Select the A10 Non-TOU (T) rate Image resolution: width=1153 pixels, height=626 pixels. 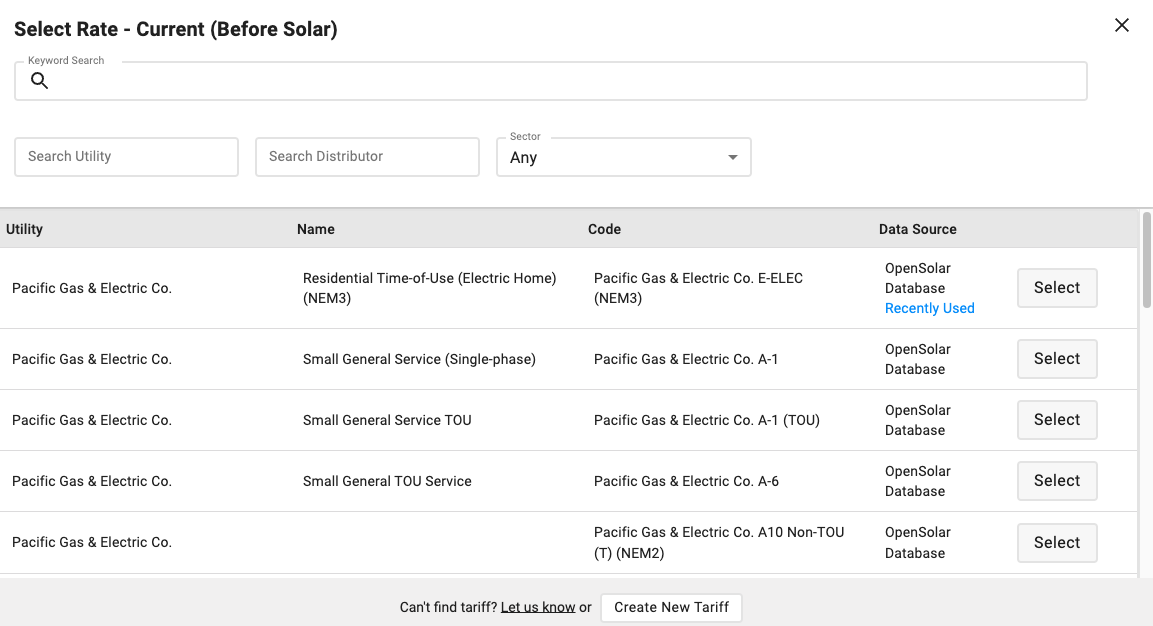click(x=1057, y=543)
